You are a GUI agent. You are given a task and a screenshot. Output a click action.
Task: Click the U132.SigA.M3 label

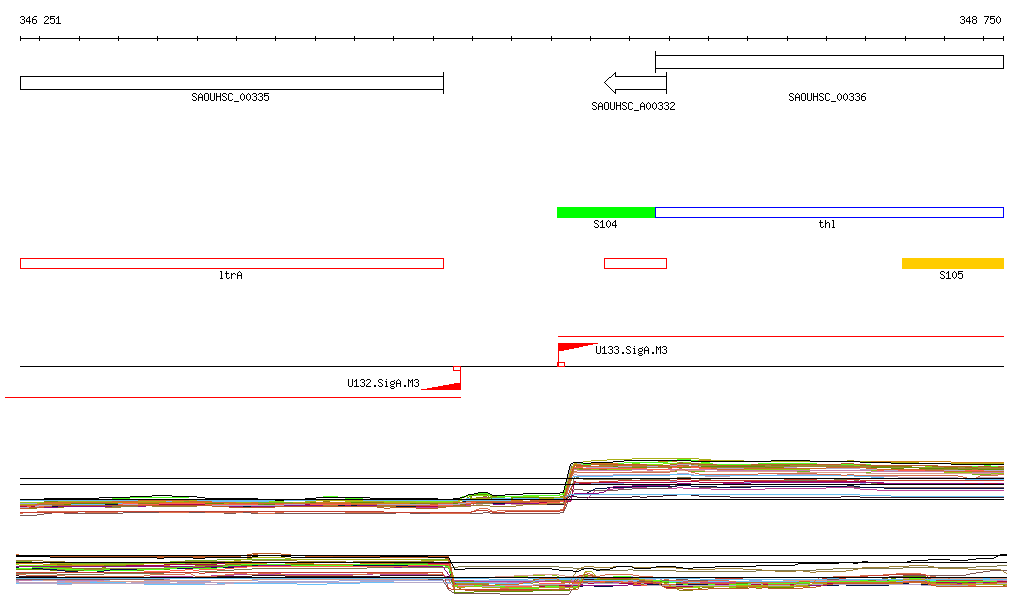(x=383, y=383)
